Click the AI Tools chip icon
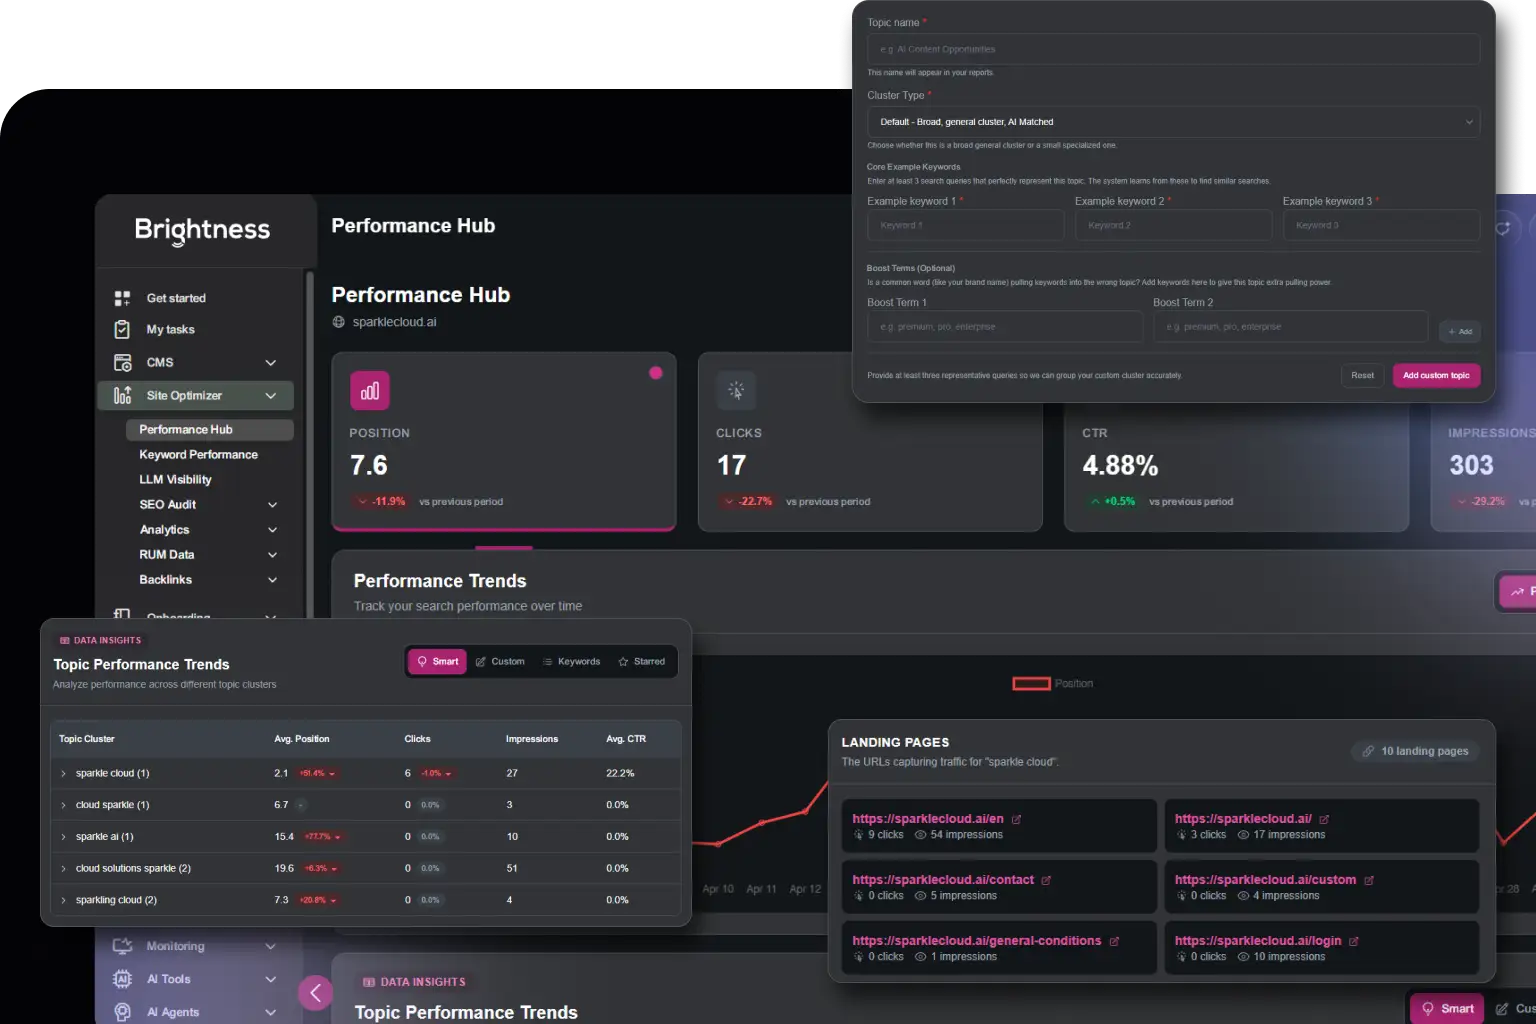Viewport: 1536px width, 1024px height. [x=122, y=979]
